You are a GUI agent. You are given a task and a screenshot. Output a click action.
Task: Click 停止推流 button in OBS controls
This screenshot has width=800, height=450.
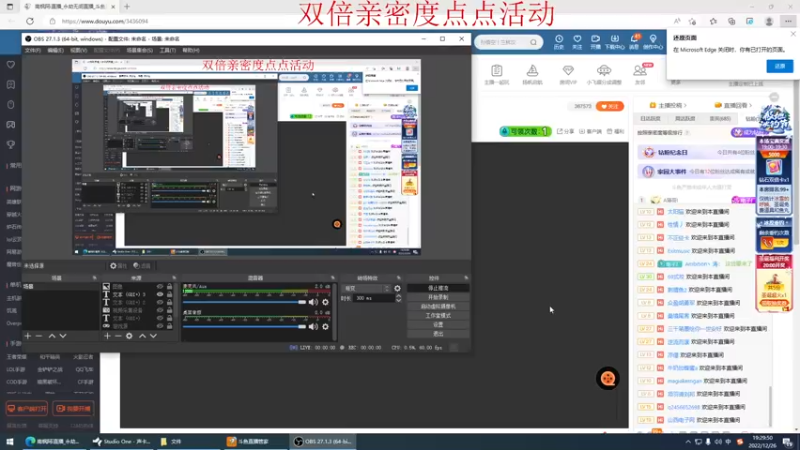pyautogui.click(x=438, y=288)
